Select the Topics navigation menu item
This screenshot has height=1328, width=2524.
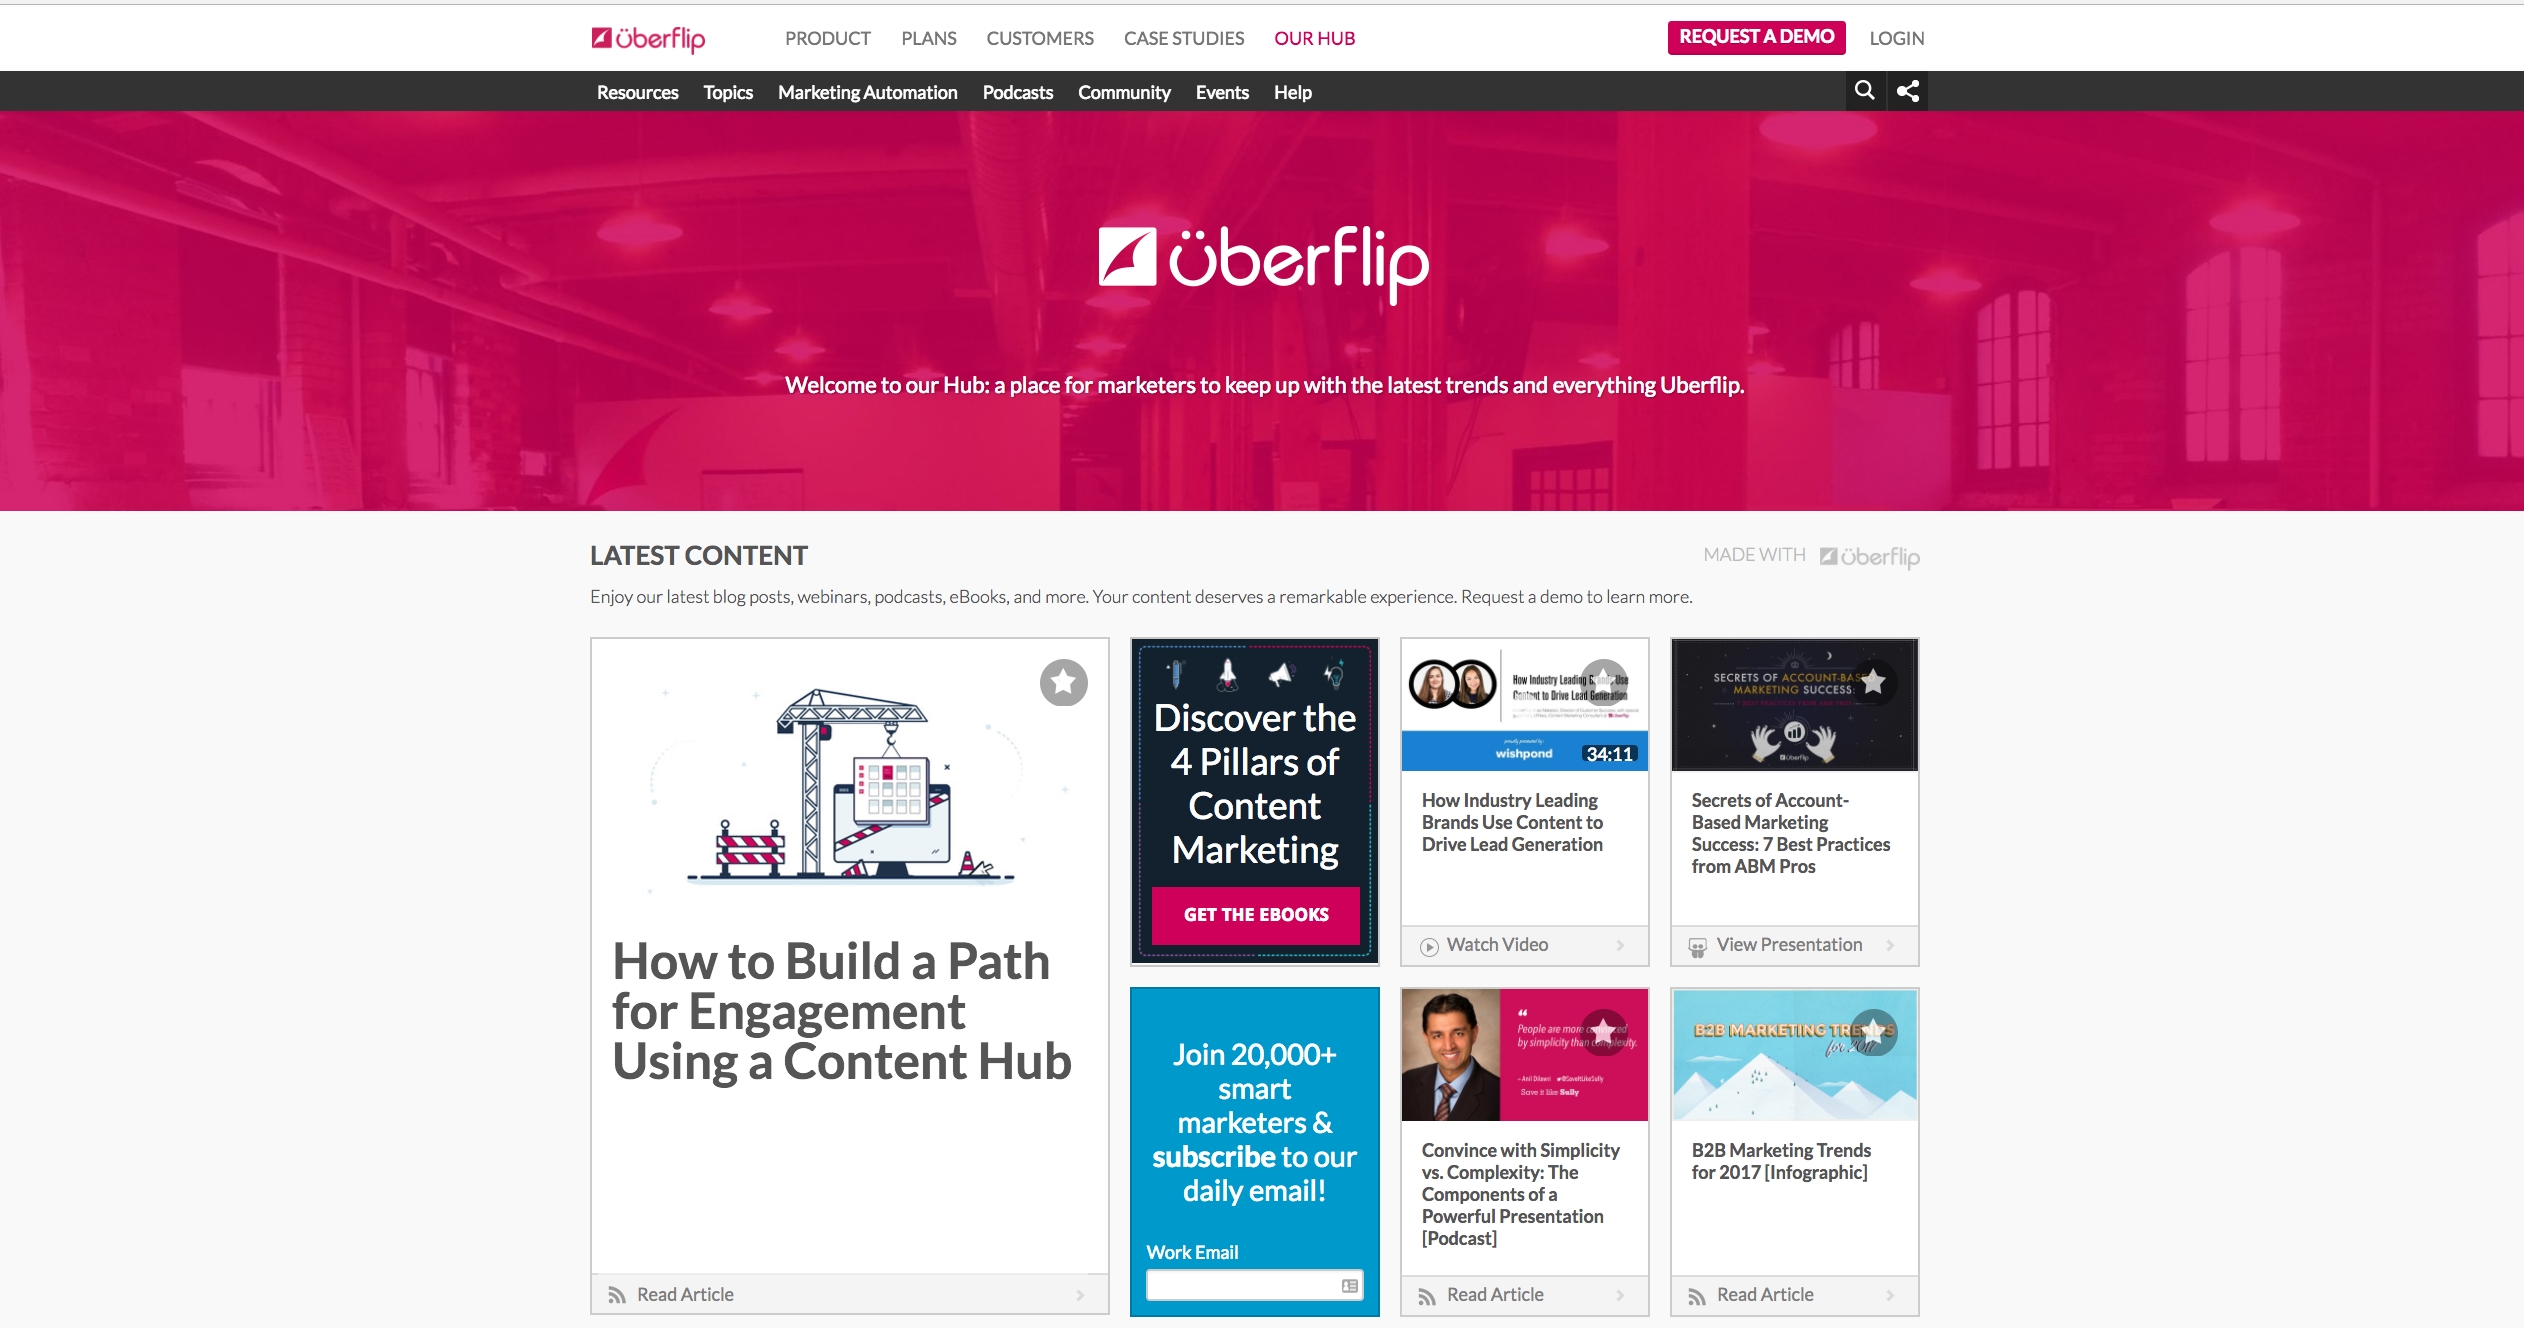pyautogui.click(x=726, y=90)
